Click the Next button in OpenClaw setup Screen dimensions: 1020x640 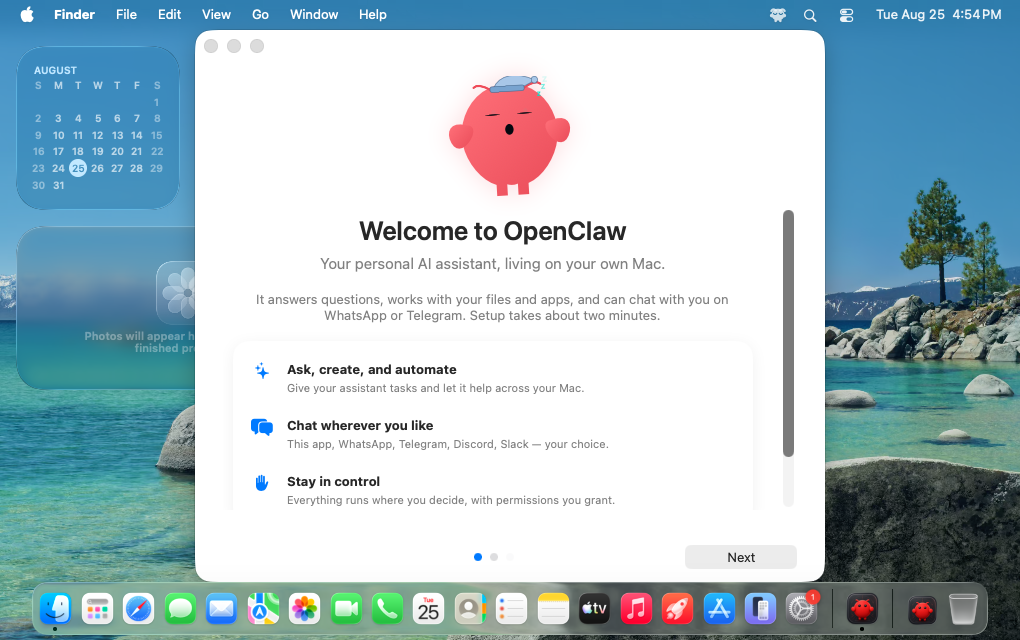[x=740, y=557]
